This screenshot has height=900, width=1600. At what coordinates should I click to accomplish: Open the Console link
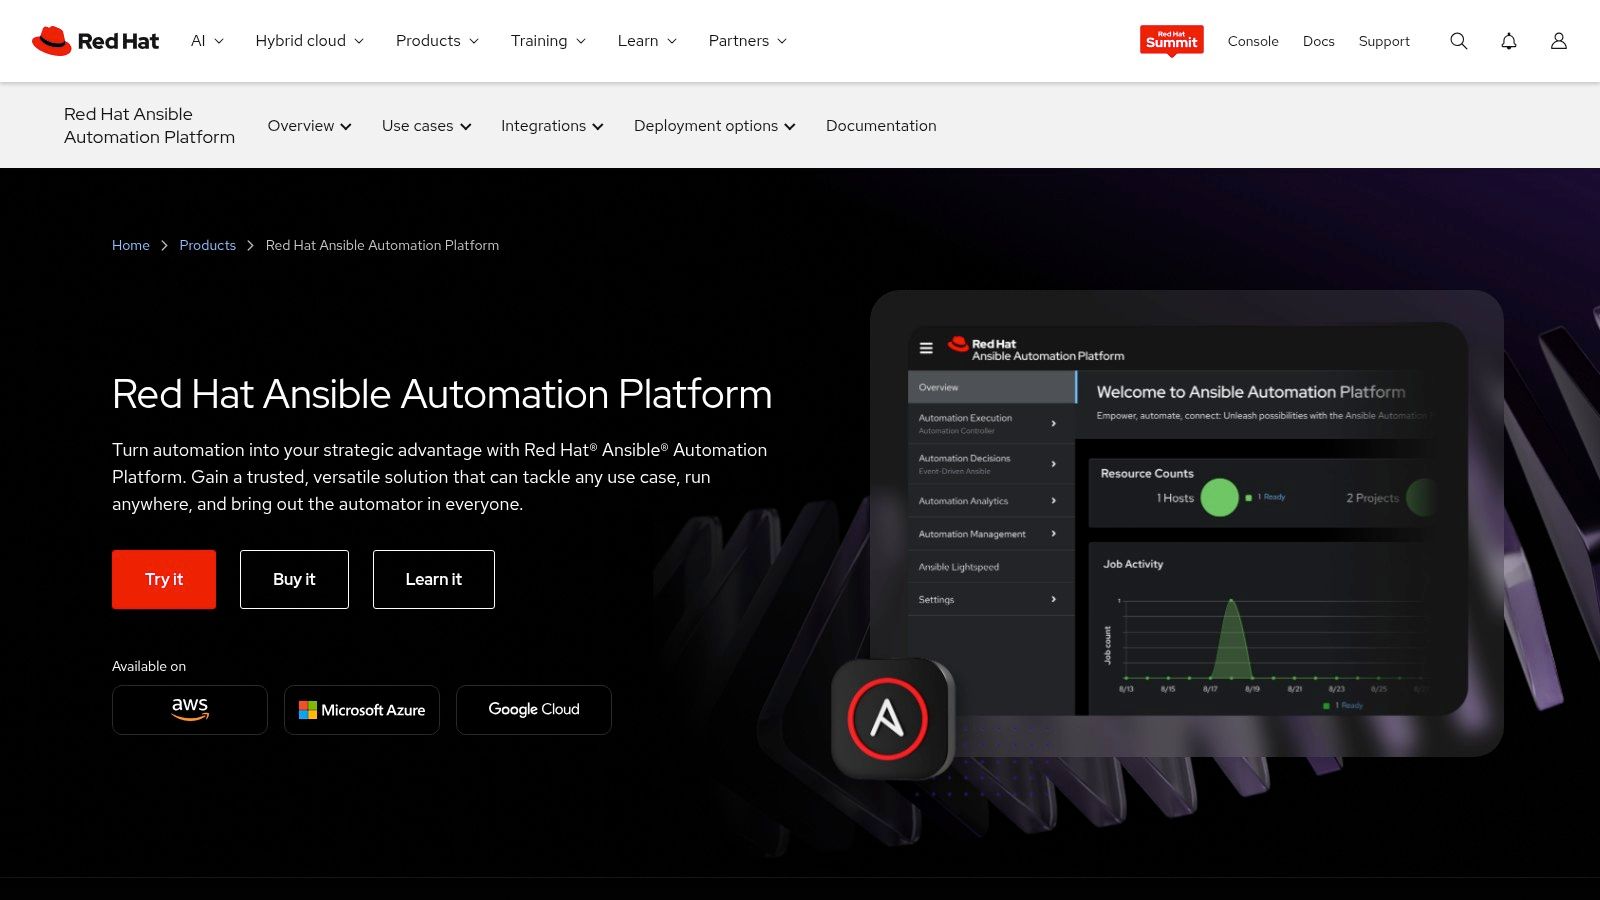coord(1253,41)
